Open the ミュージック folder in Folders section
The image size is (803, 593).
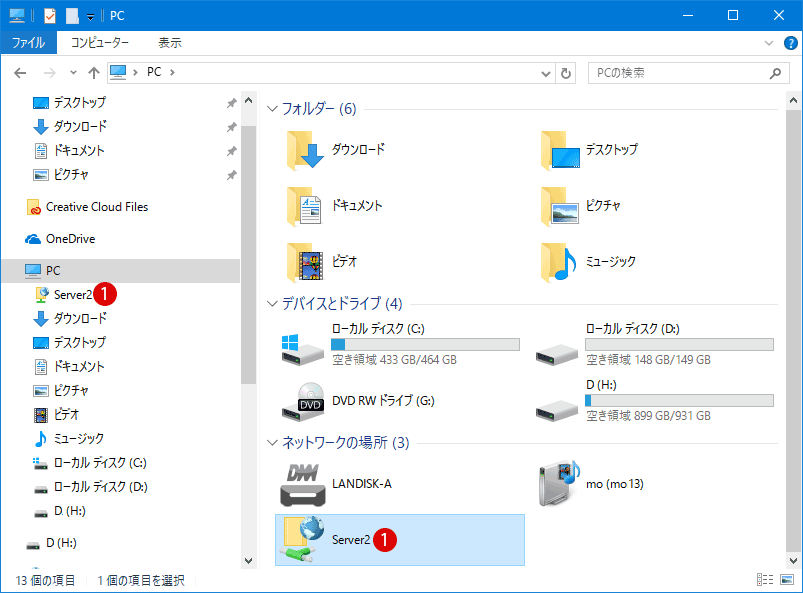click(588, 262)
